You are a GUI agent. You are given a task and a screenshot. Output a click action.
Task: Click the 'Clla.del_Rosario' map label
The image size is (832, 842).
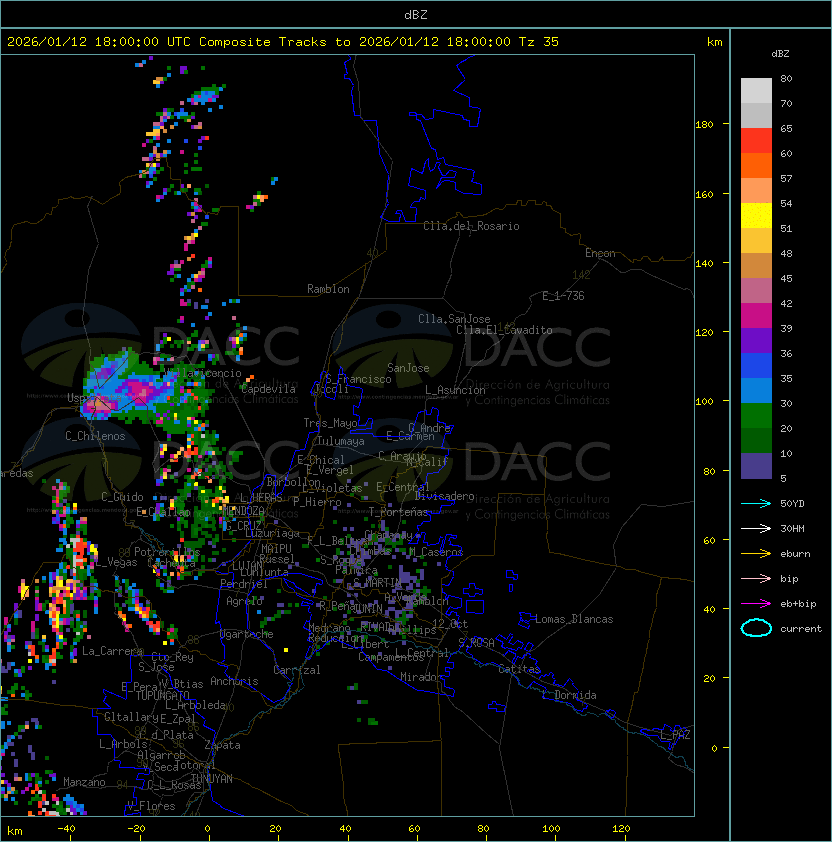[x=471, y=226]
